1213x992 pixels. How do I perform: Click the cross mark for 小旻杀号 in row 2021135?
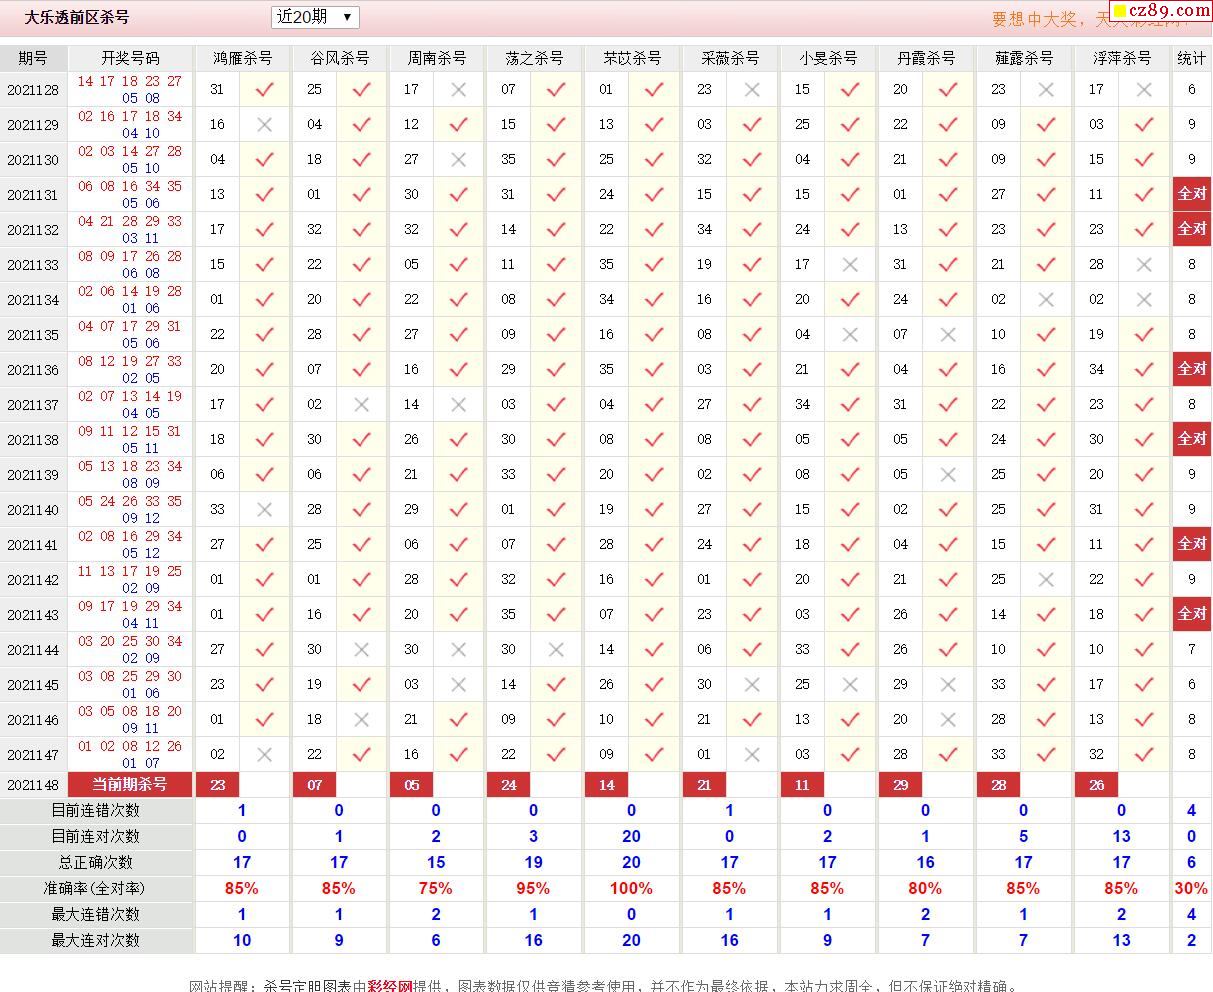coord(850,335)
